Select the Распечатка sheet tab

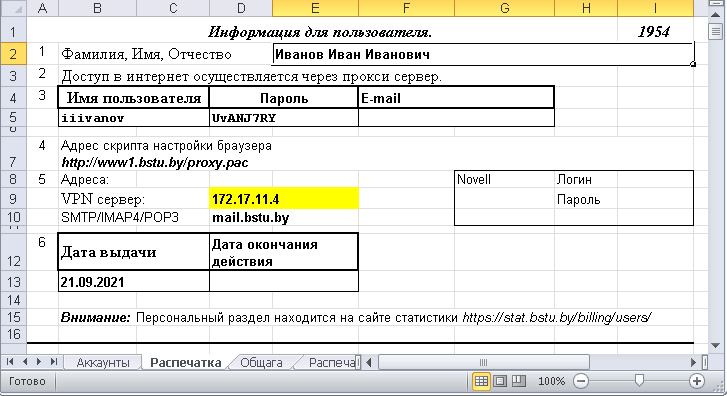point(185,363)
